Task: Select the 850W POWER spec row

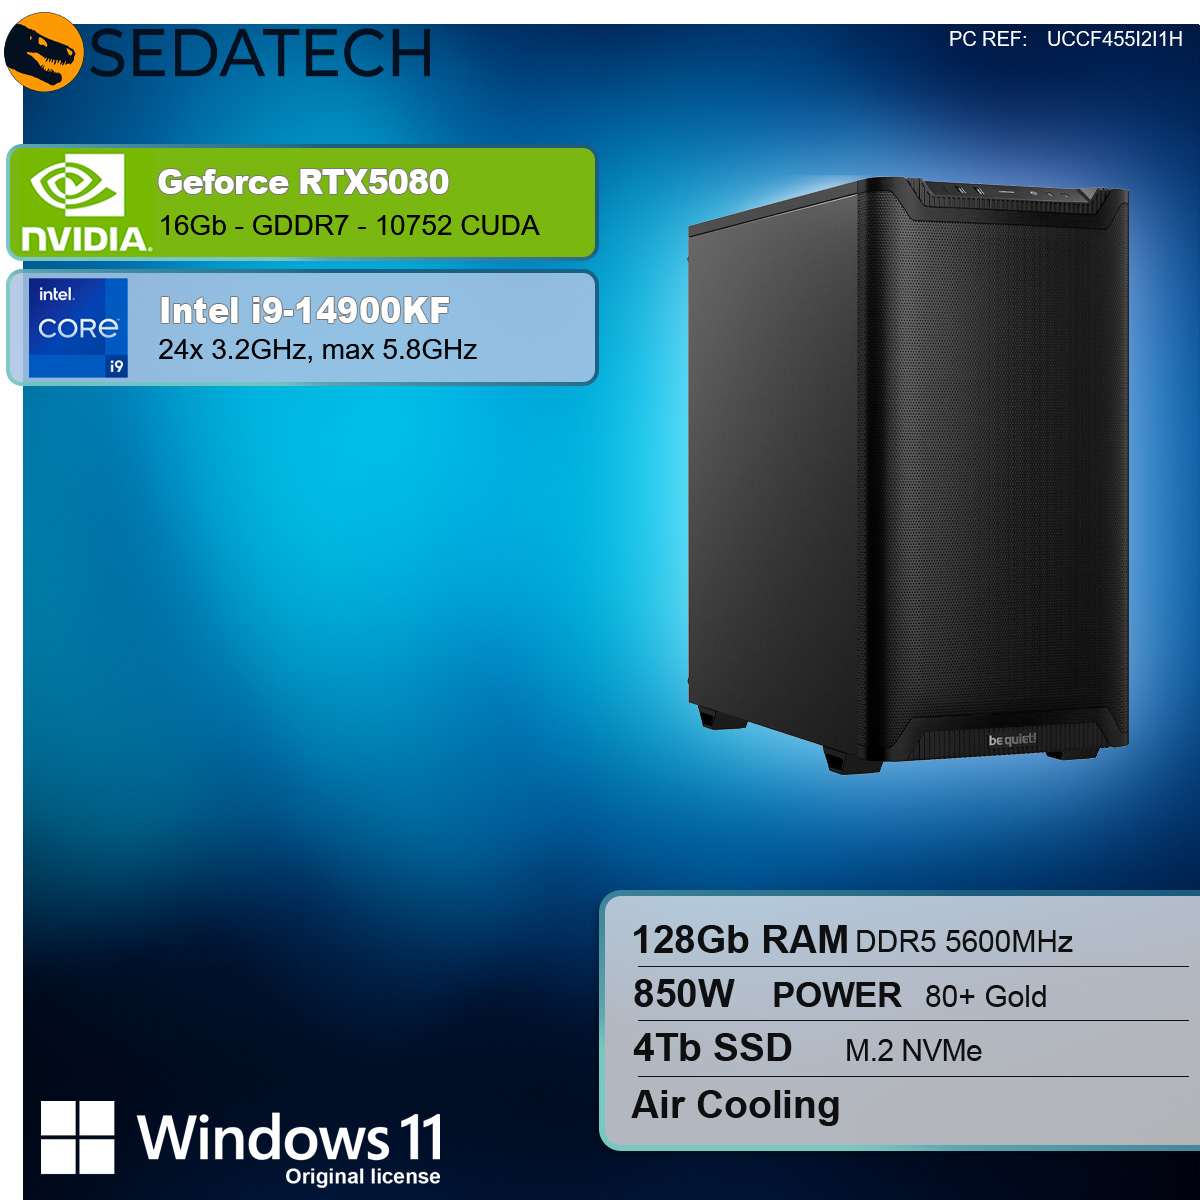Action: tap(910, 995)
